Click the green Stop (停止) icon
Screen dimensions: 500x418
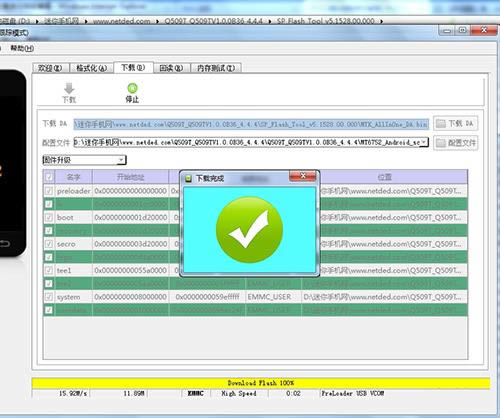(132, 88)
